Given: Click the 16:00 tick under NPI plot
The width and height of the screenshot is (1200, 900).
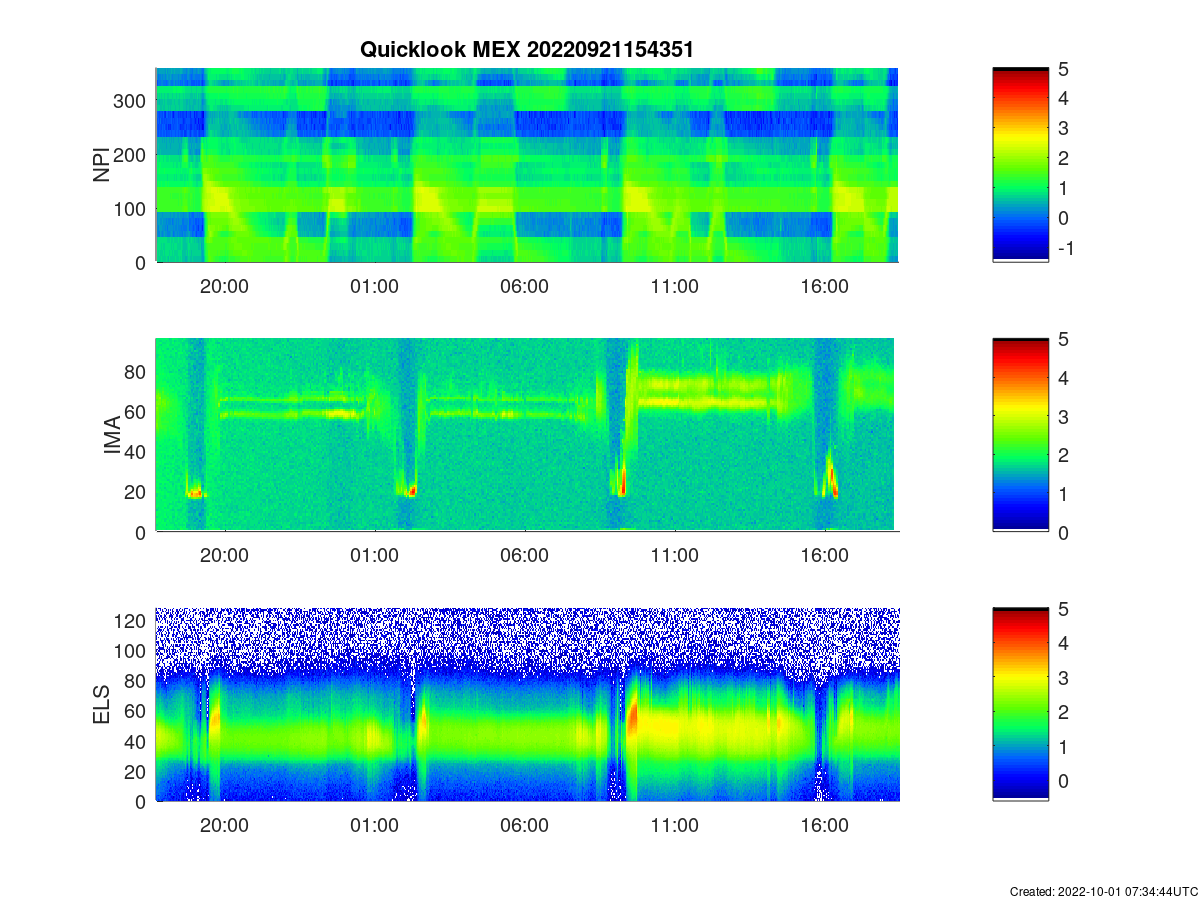Looking at the screenshot, I should (x=824, y=285).
